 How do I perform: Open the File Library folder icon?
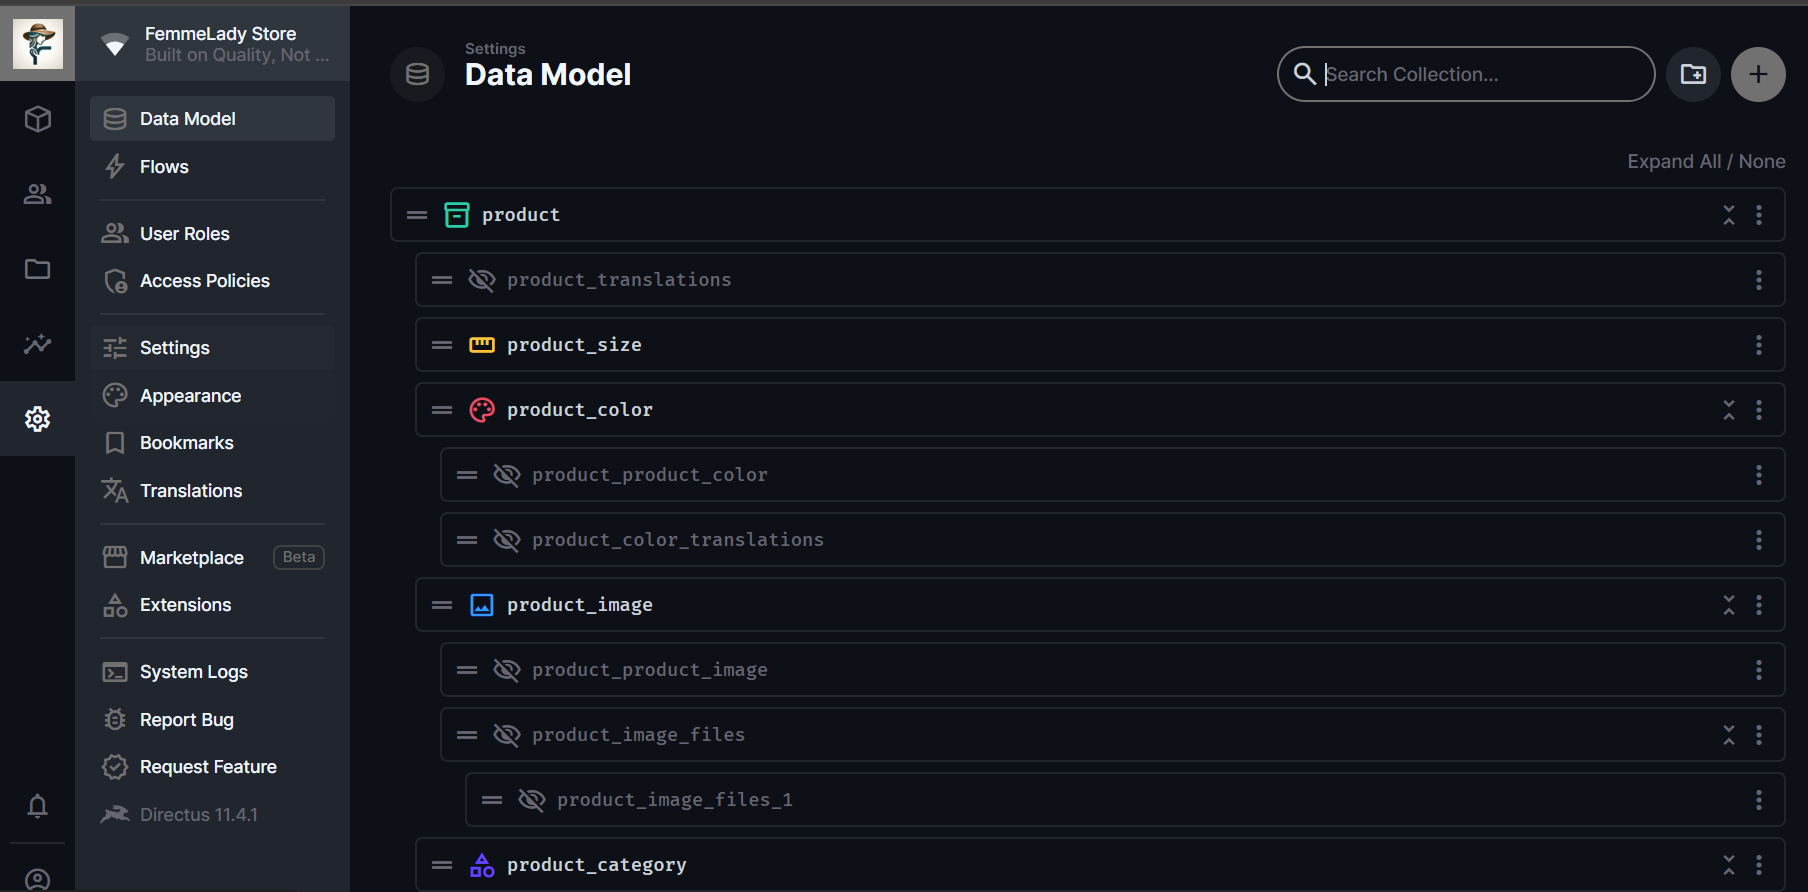37,269
